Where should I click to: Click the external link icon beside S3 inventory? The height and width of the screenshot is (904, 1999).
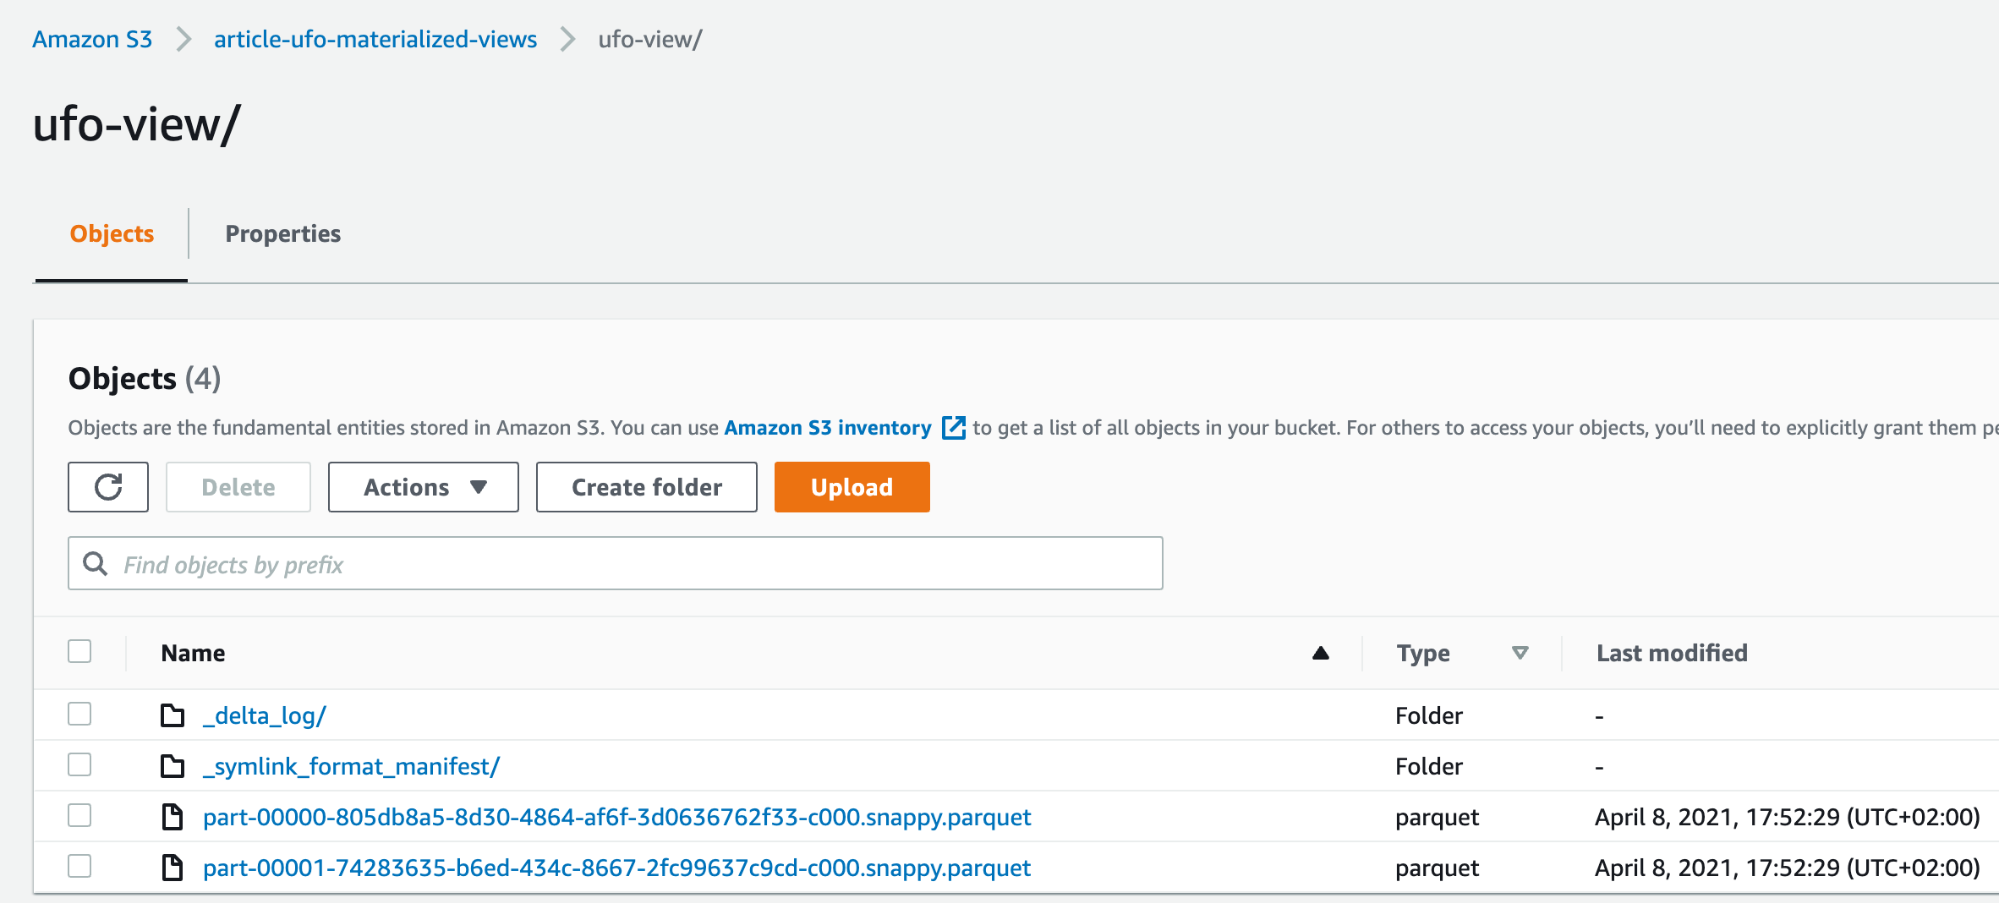pos(954,428)
